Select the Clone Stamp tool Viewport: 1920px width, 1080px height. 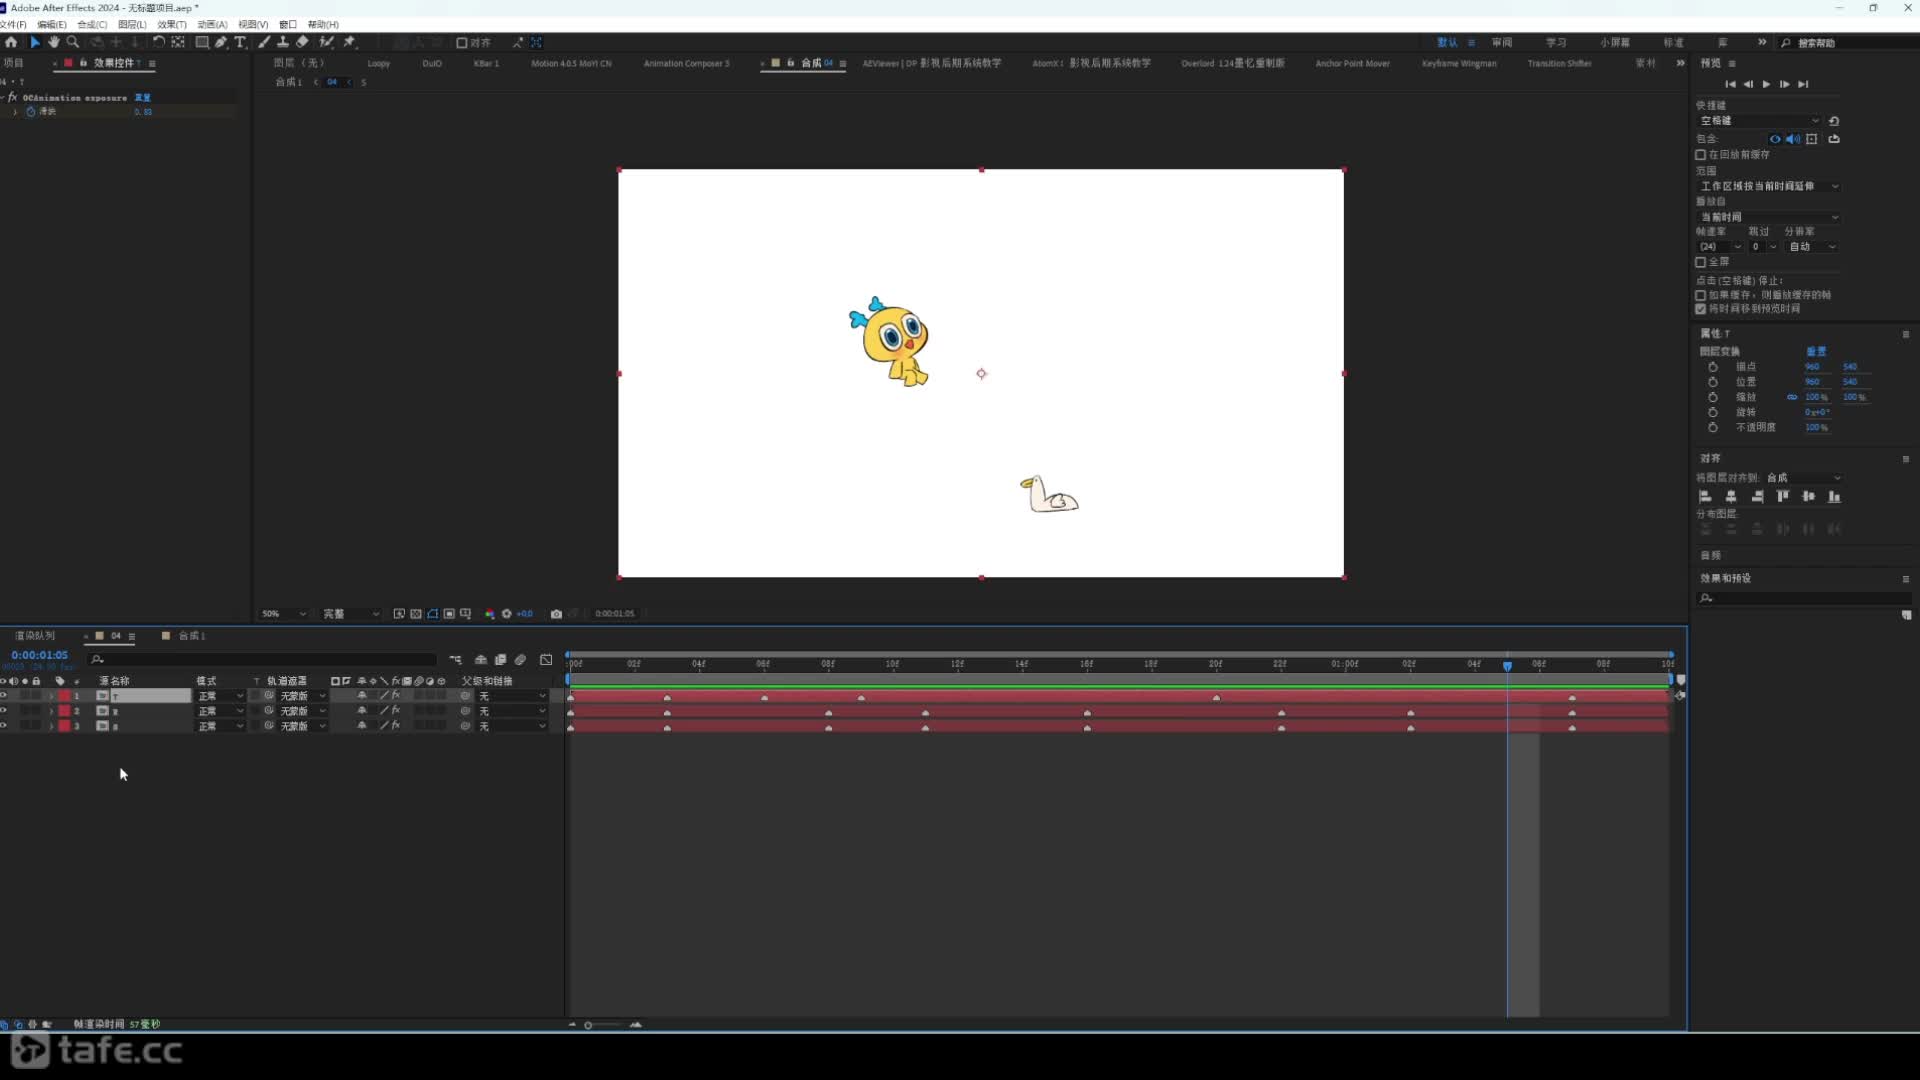[283, 42]
